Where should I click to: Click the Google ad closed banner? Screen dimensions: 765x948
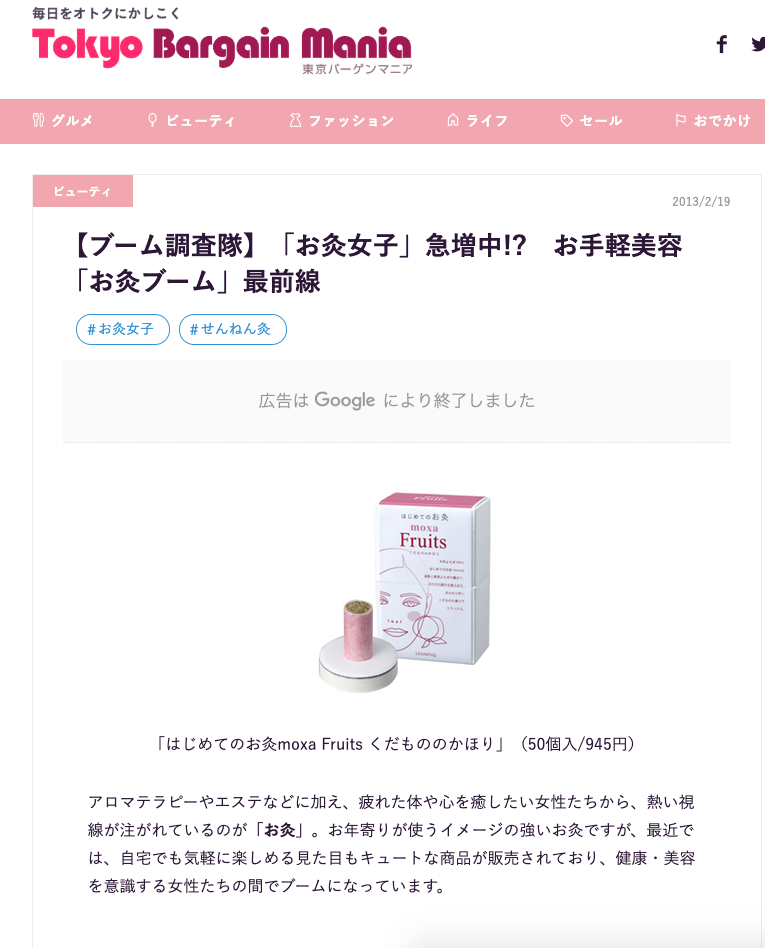[397, 401]
